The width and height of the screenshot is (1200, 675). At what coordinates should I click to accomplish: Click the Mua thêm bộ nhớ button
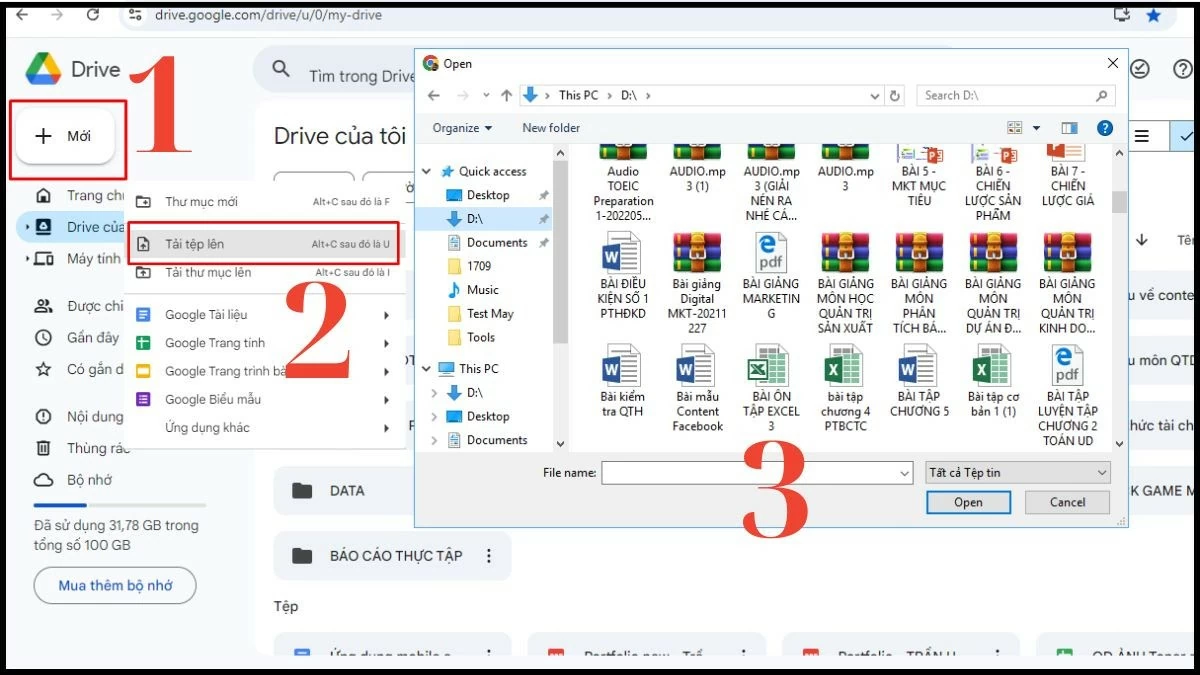(x=114, y=585)
